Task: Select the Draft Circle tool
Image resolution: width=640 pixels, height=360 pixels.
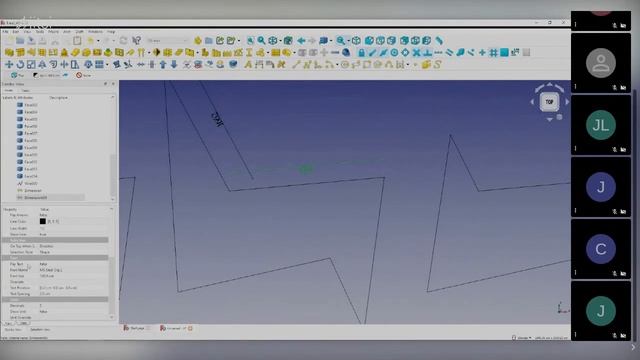Action: click(345, 64)
